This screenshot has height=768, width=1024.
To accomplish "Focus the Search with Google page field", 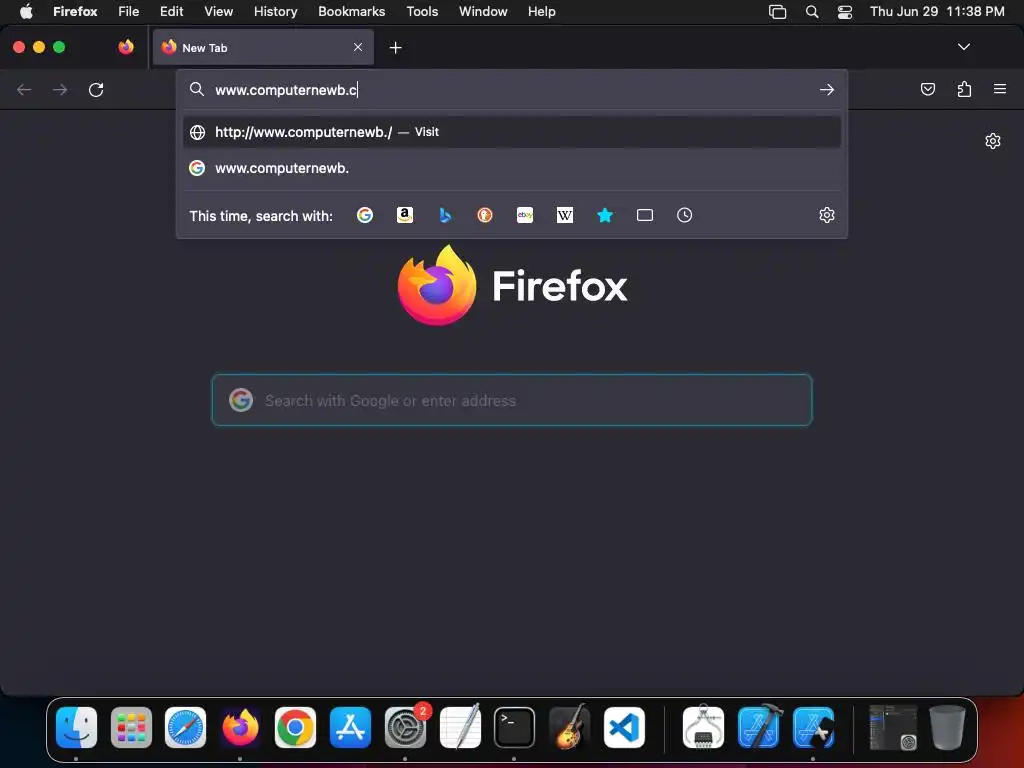I will tap(511, 400).
